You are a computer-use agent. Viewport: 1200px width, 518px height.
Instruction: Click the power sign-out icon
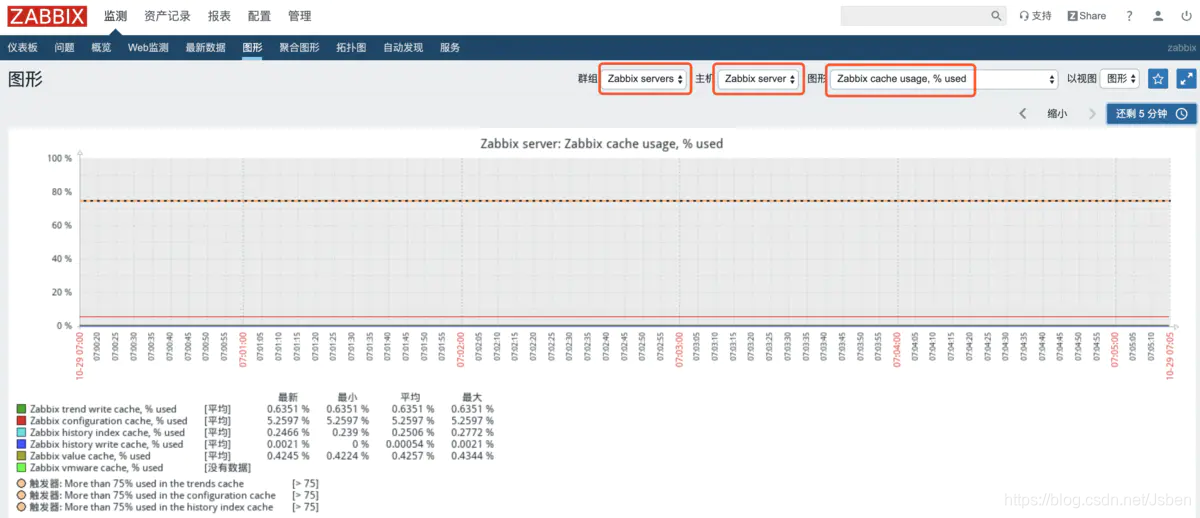[1186, 16]
